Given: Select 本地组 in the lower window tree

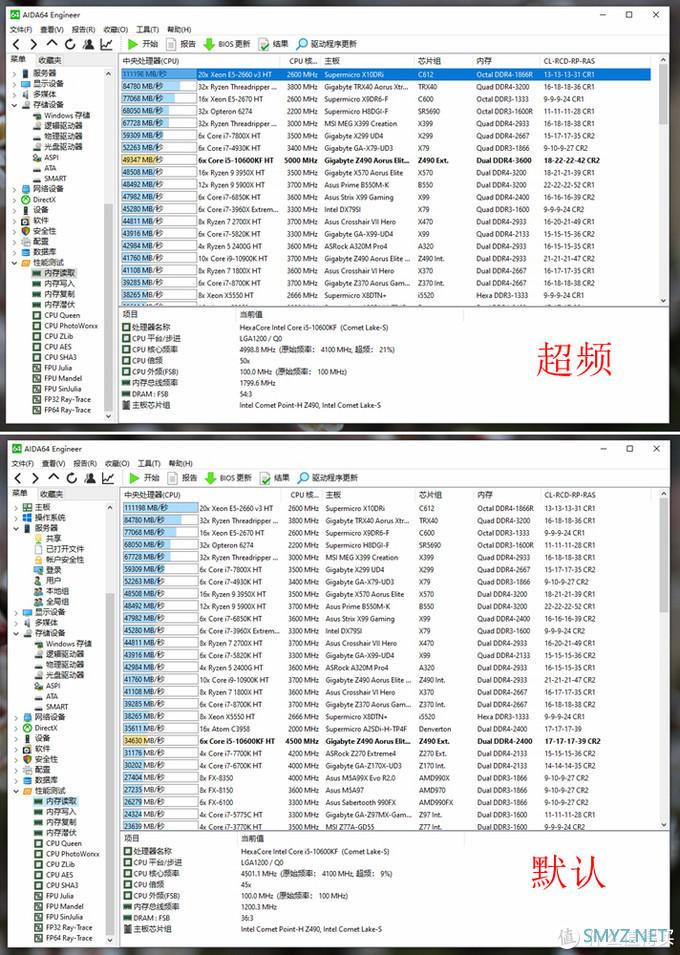Looking at the screenshot, I should (57, 591).
